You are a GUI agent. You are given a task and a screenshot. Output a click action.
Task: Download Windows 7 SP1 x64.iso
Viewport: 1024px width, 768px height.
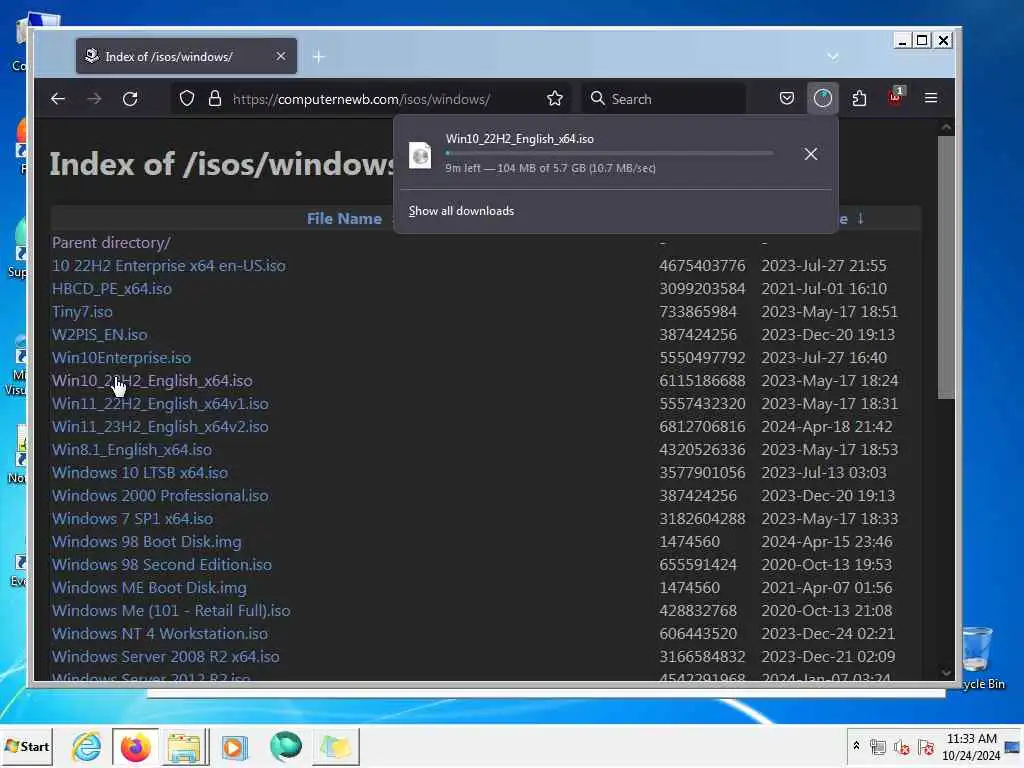click(x=133, y=519)
